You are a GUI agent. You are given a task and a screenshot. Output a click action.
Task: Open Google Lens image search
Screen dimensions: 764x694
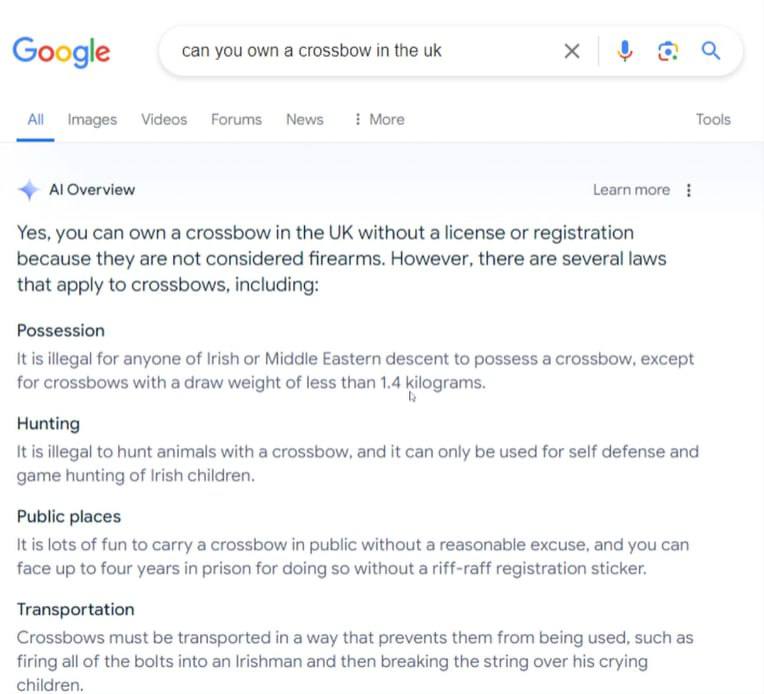pyautogui.click(x=668, y=51)
